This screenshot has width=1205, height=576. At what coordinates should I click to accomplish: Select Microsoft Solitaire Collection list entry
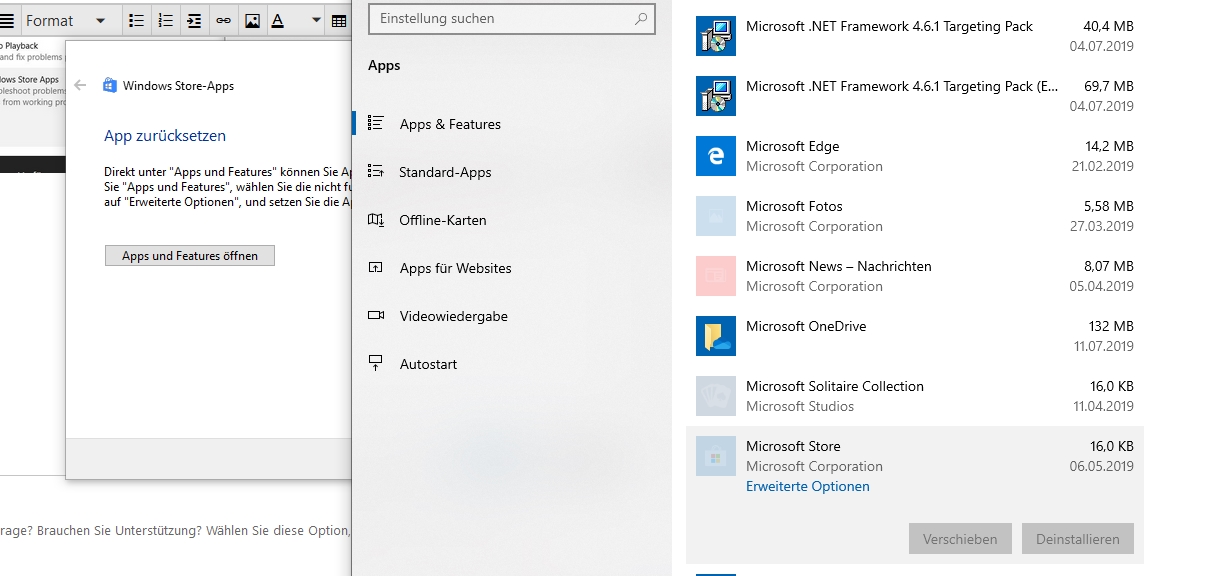point(915,396)
